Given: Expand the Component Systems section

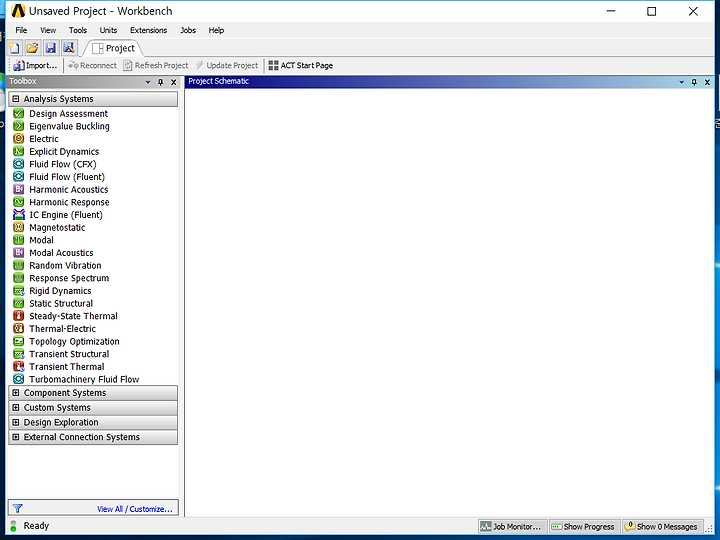Looking at the screenshot, I should point(16,393).
